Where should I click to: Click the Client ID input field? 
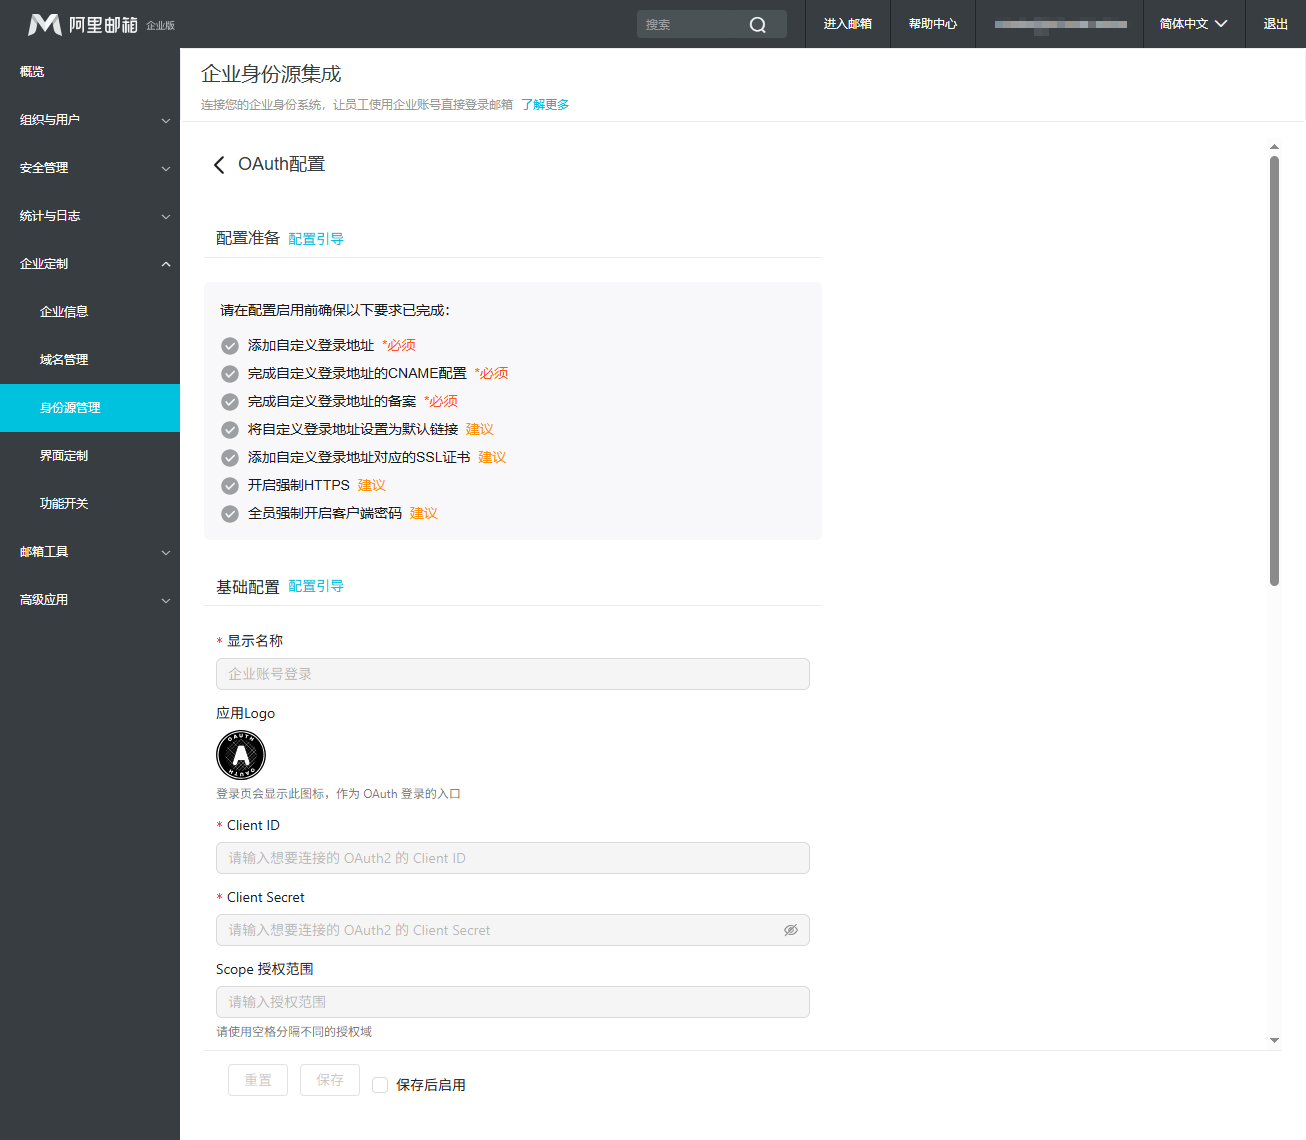pos(512,858)
